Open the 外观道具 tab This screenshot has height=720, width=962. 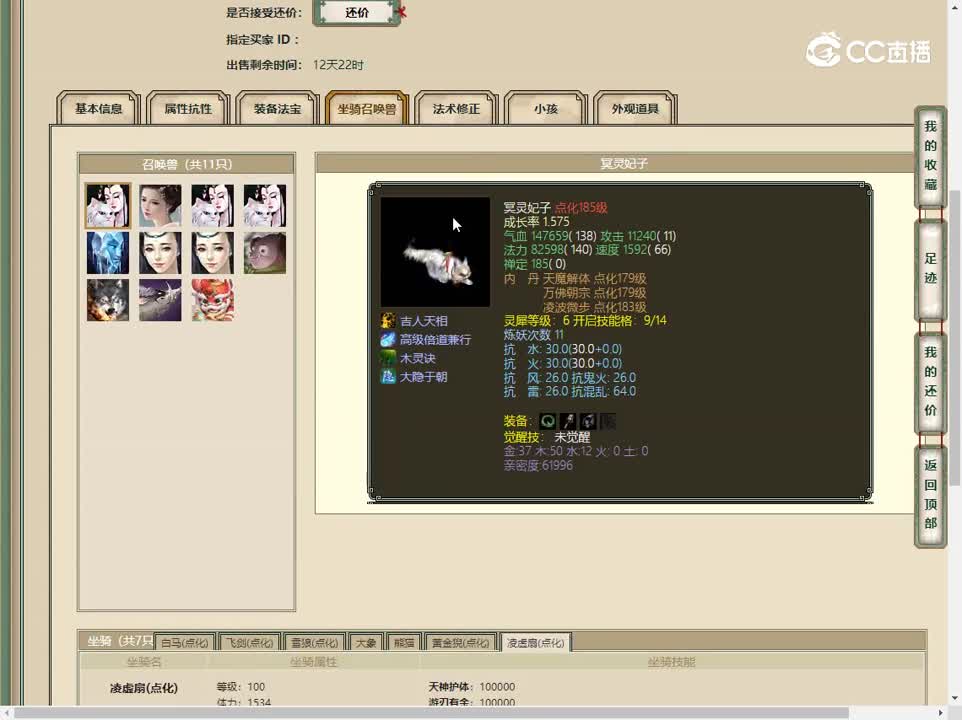633,110
